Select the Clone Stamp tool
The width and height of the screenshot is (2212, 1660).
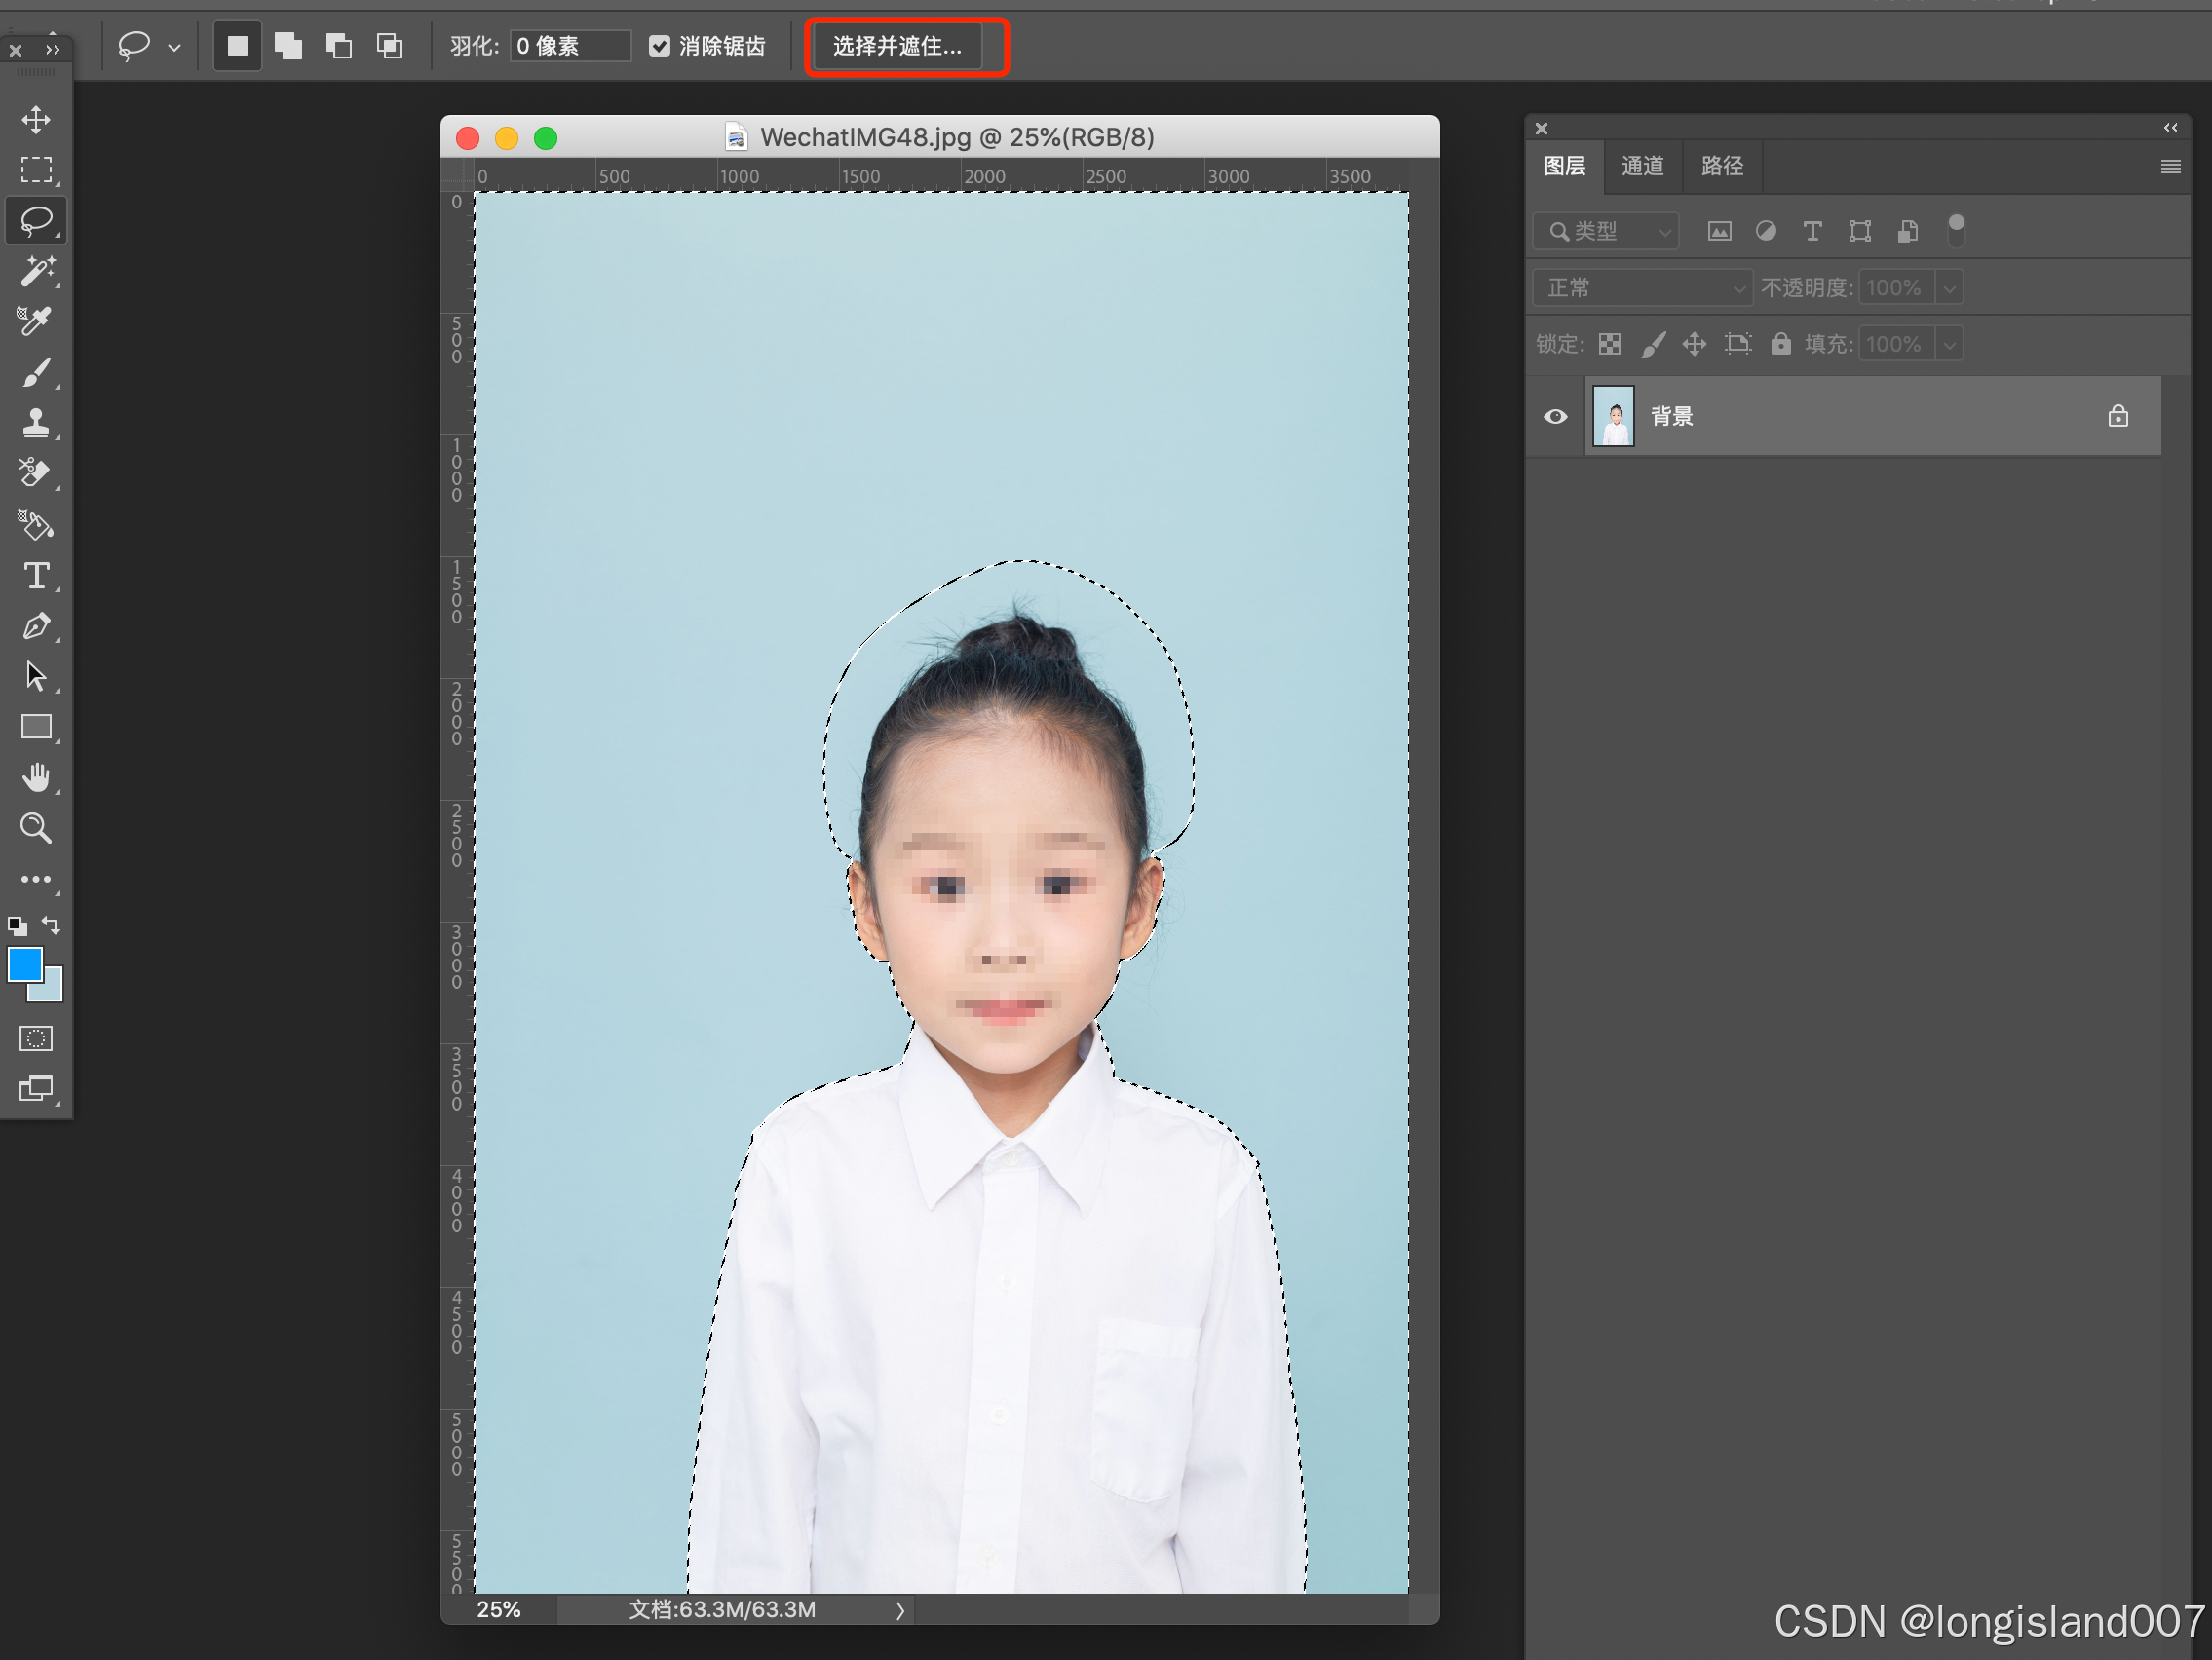[36, 423]
